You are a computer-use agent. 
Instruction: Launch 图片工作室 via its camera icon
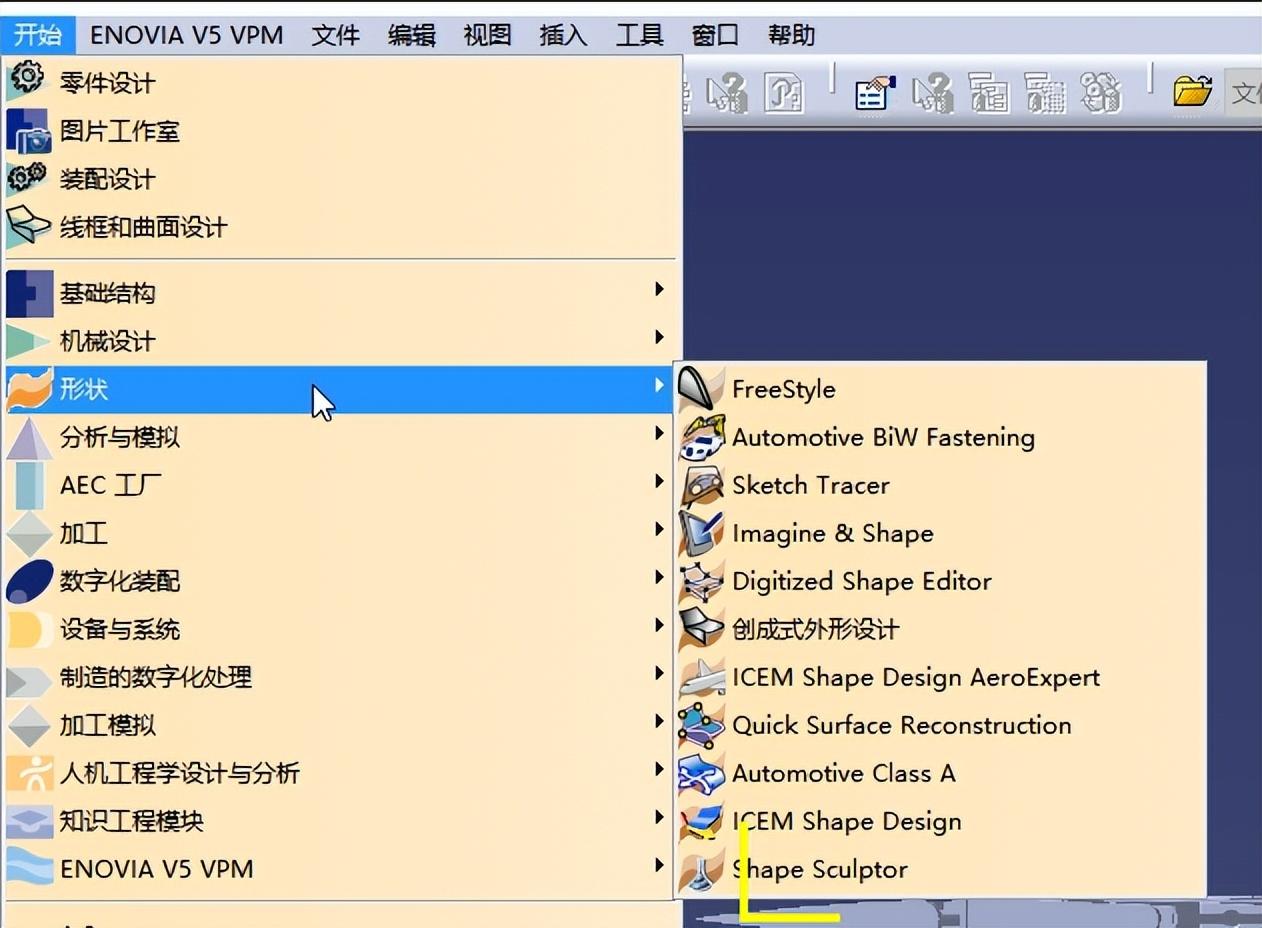click(x=28, y=130)
